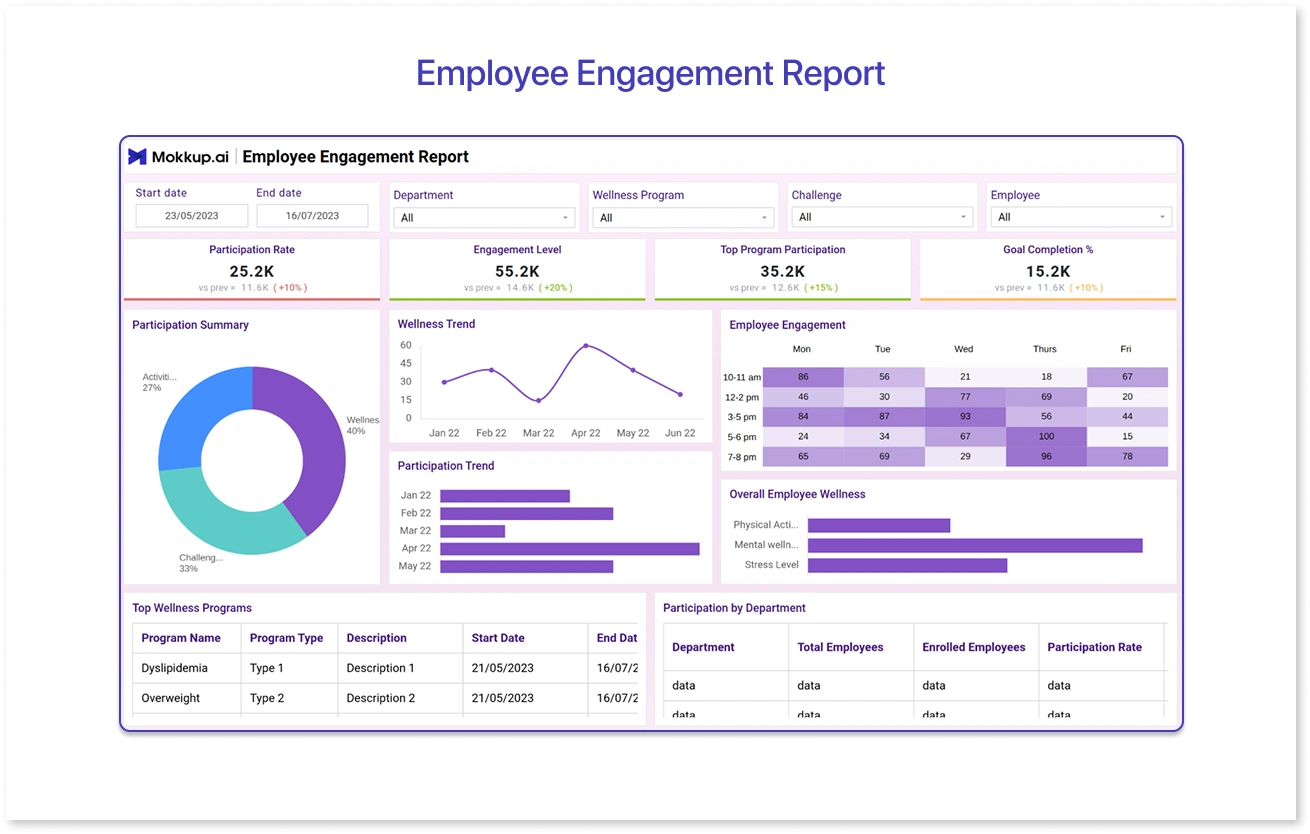Click heatmap cell 15 for Fri 5-6 pm
1310x834 pixels.
(1127, 437)
